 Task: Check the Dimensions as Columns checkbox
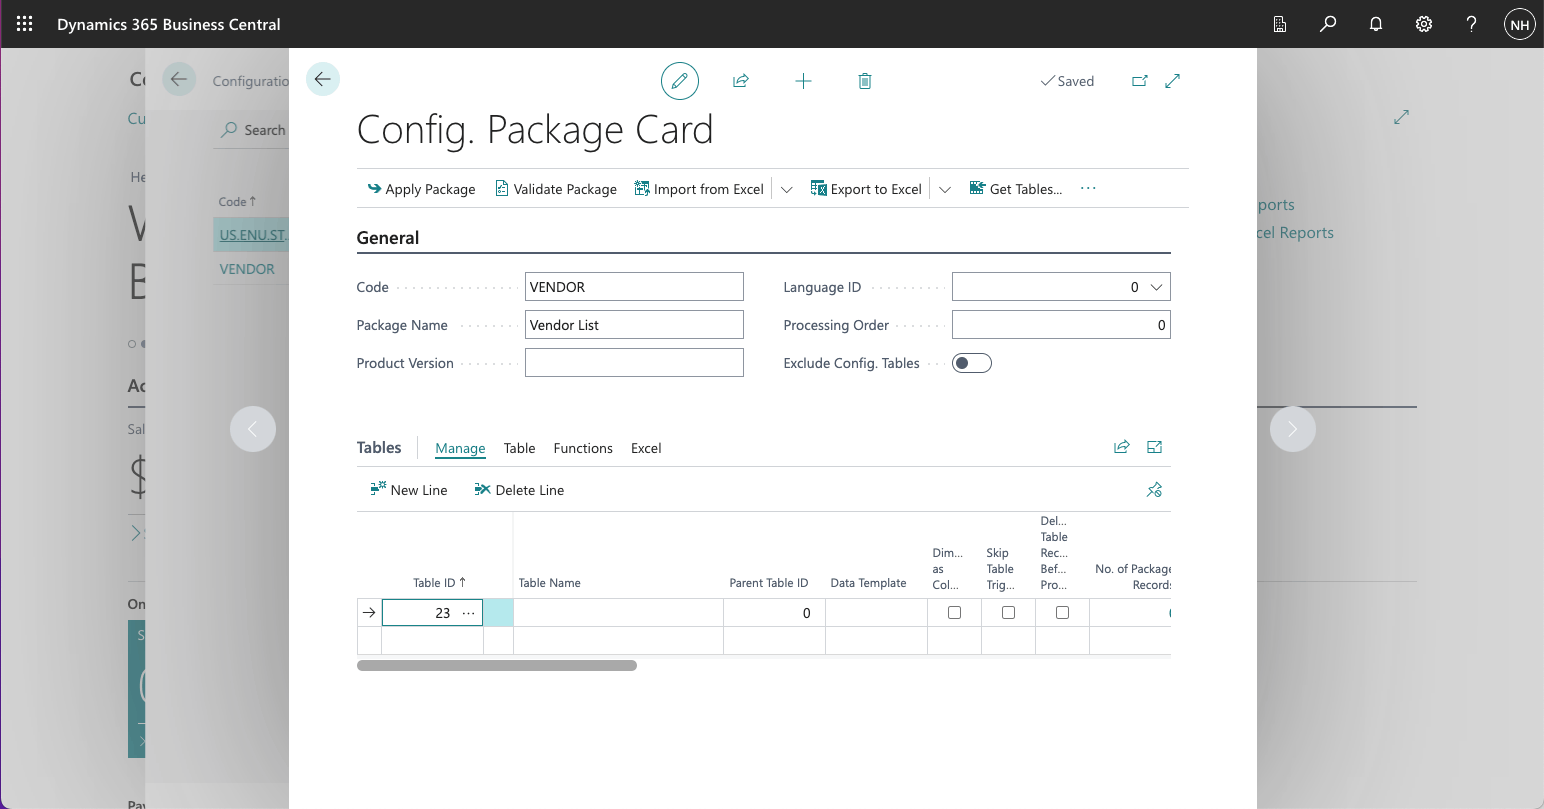tap(954, 613)
